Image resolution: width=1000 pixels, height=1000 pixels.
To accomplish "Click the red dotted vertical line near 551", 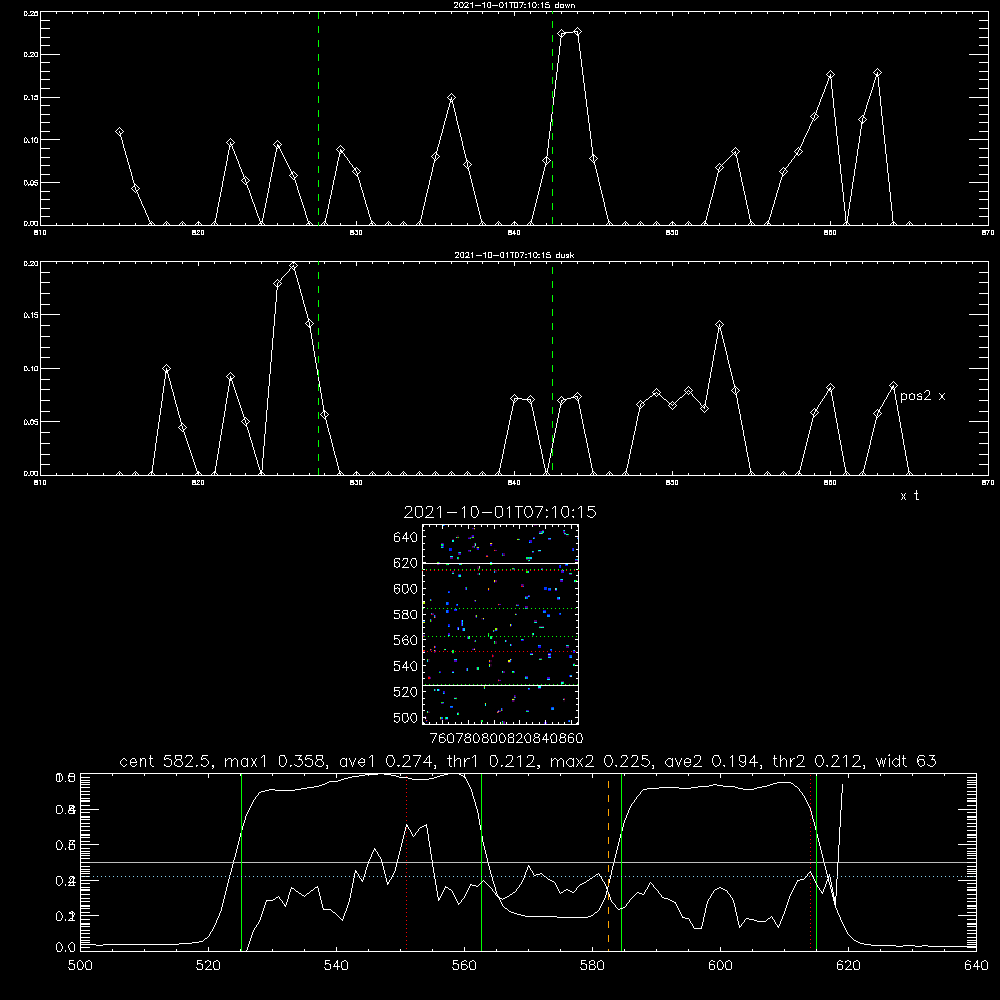I will 407,861.
